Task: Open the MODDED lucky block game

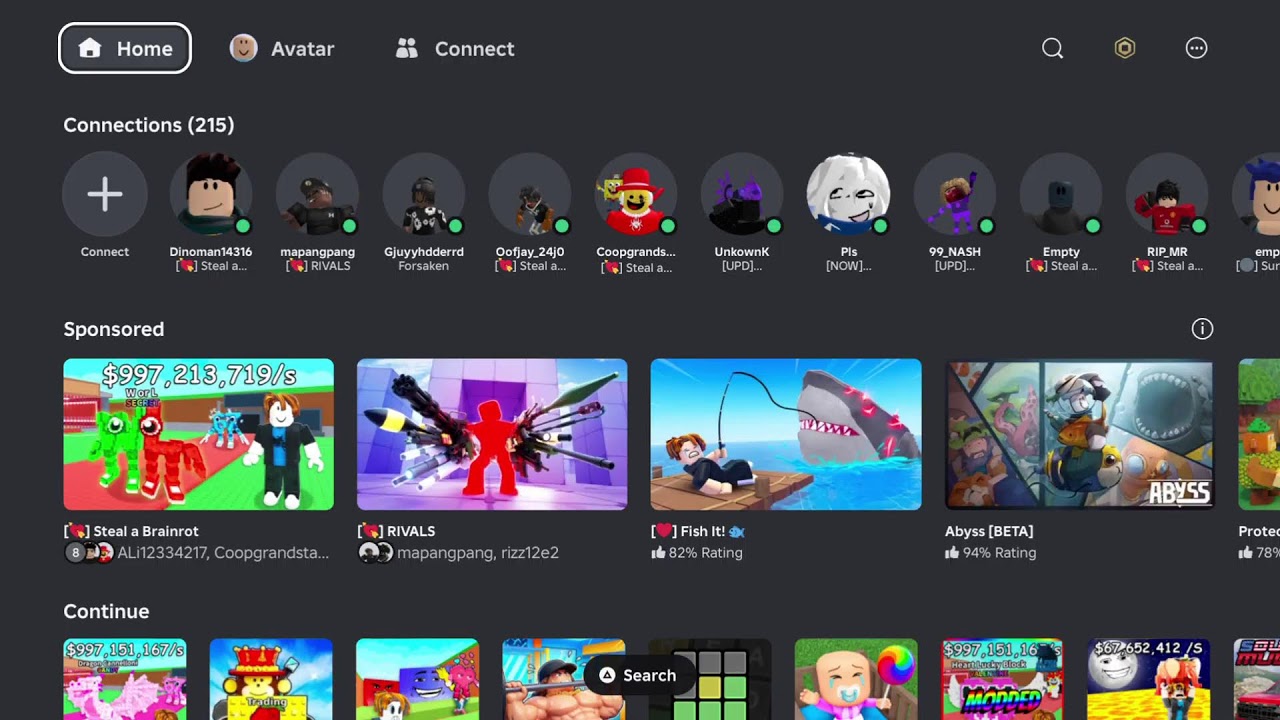Action: point(1002,679)
